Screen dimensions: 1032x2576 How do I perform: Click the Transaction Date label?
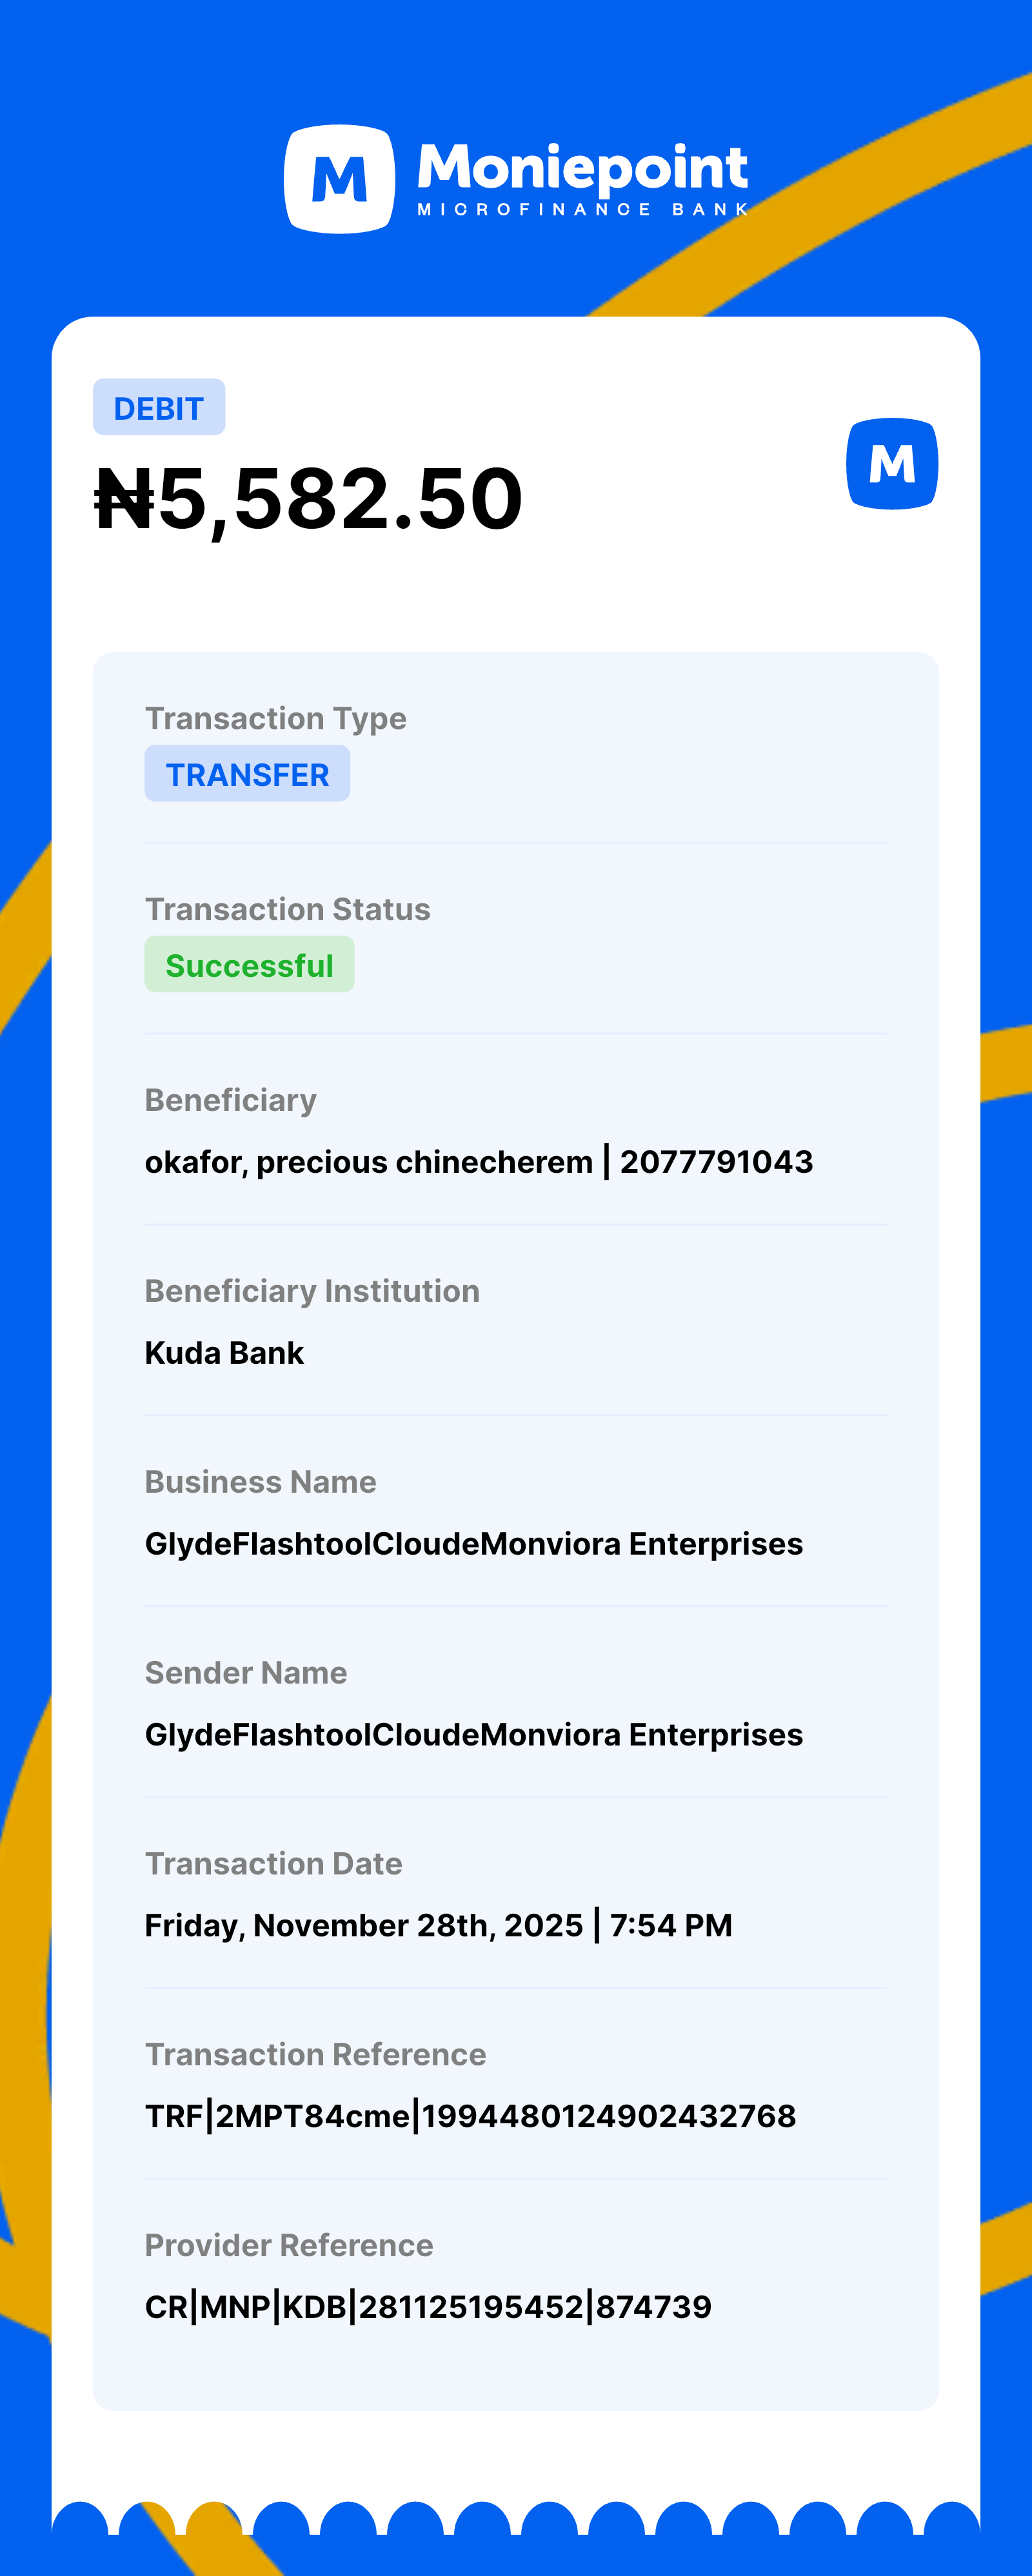(273, 1864)
